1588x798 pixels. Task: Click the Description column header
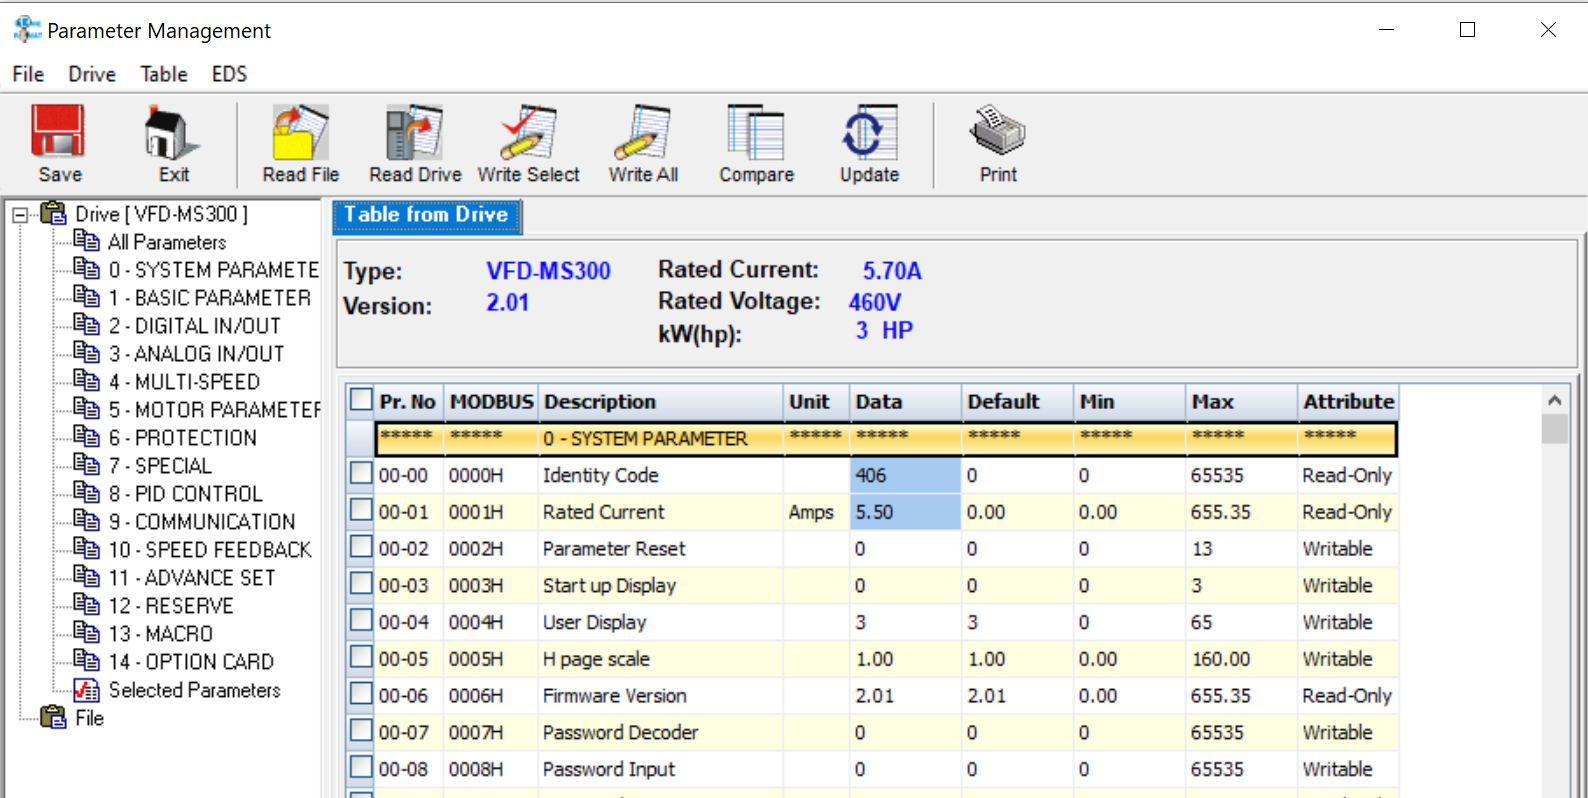660,402
